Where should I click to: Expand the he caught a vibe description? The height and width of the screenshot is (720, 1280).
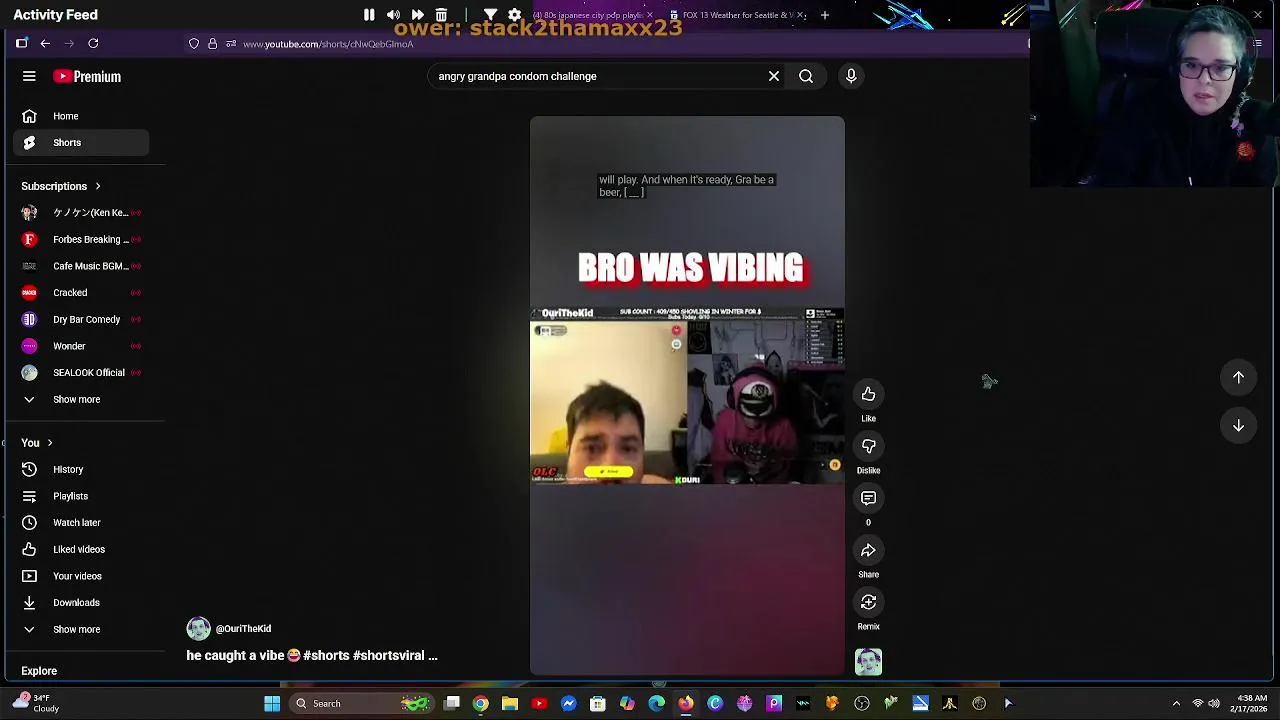pyautogui.click(x=312, y=656)
